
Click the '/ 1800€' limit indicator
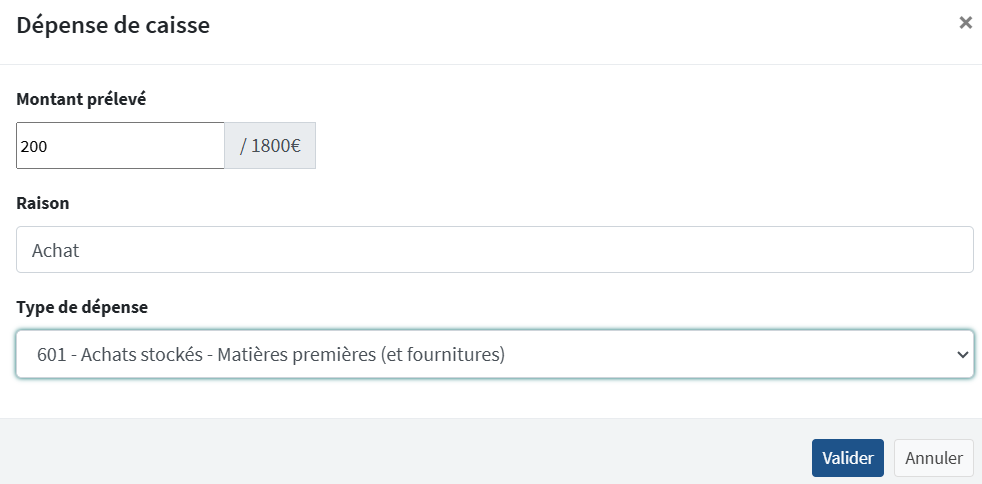pyautogui.click(x=270, y=146)
